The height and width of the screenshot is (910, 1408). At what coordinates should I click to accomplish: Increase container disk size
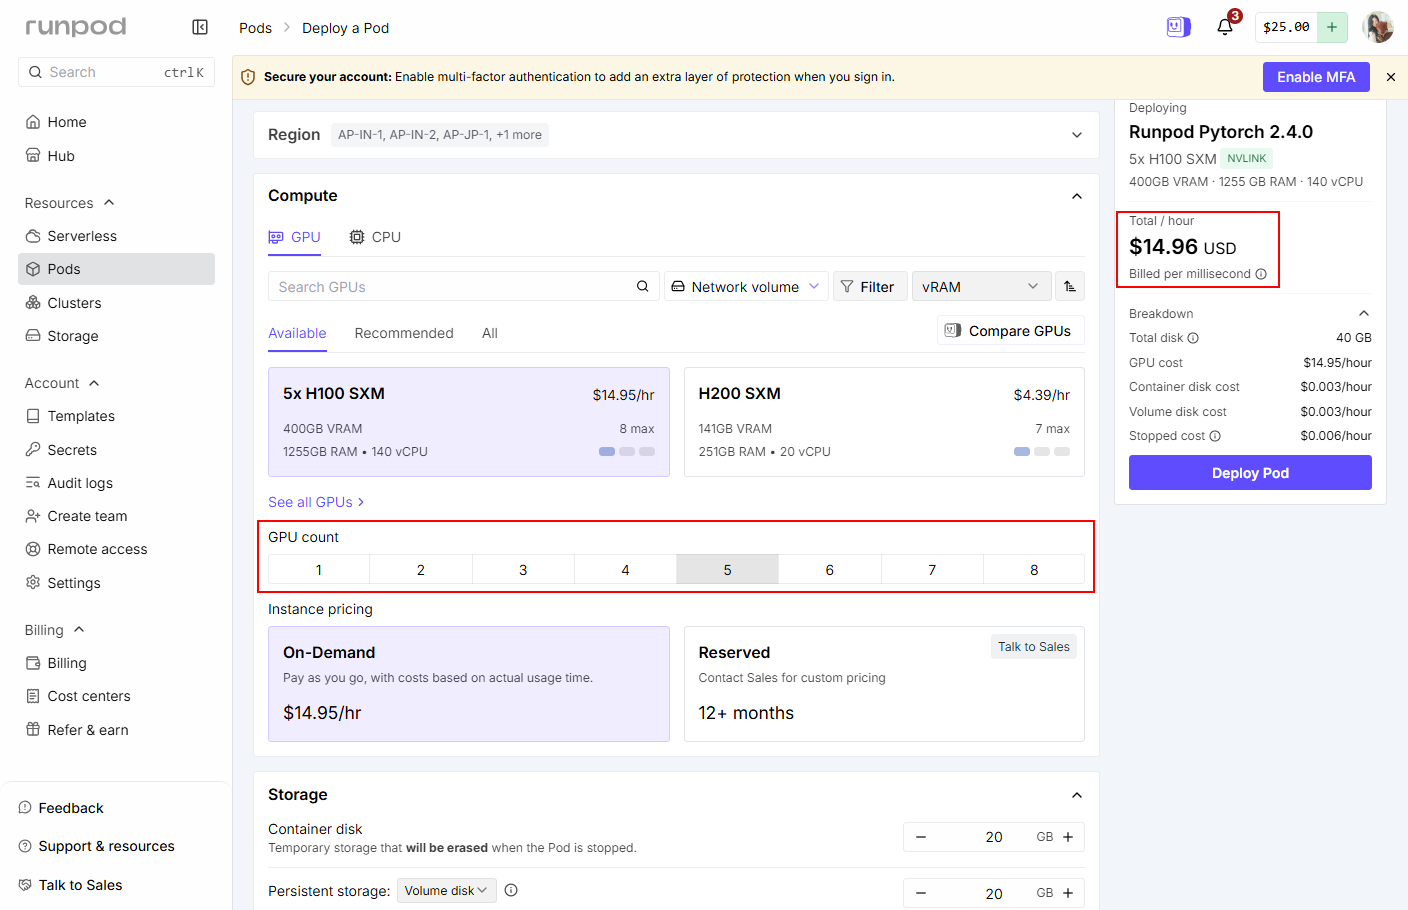point(1068,837)
